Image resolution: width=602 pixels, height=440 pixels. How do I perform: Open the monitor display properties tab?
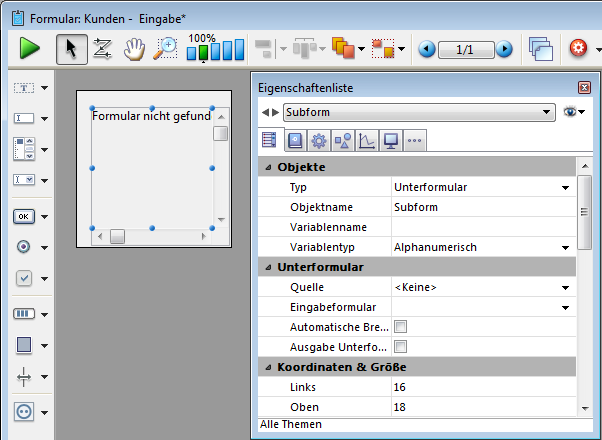point(391,140)
